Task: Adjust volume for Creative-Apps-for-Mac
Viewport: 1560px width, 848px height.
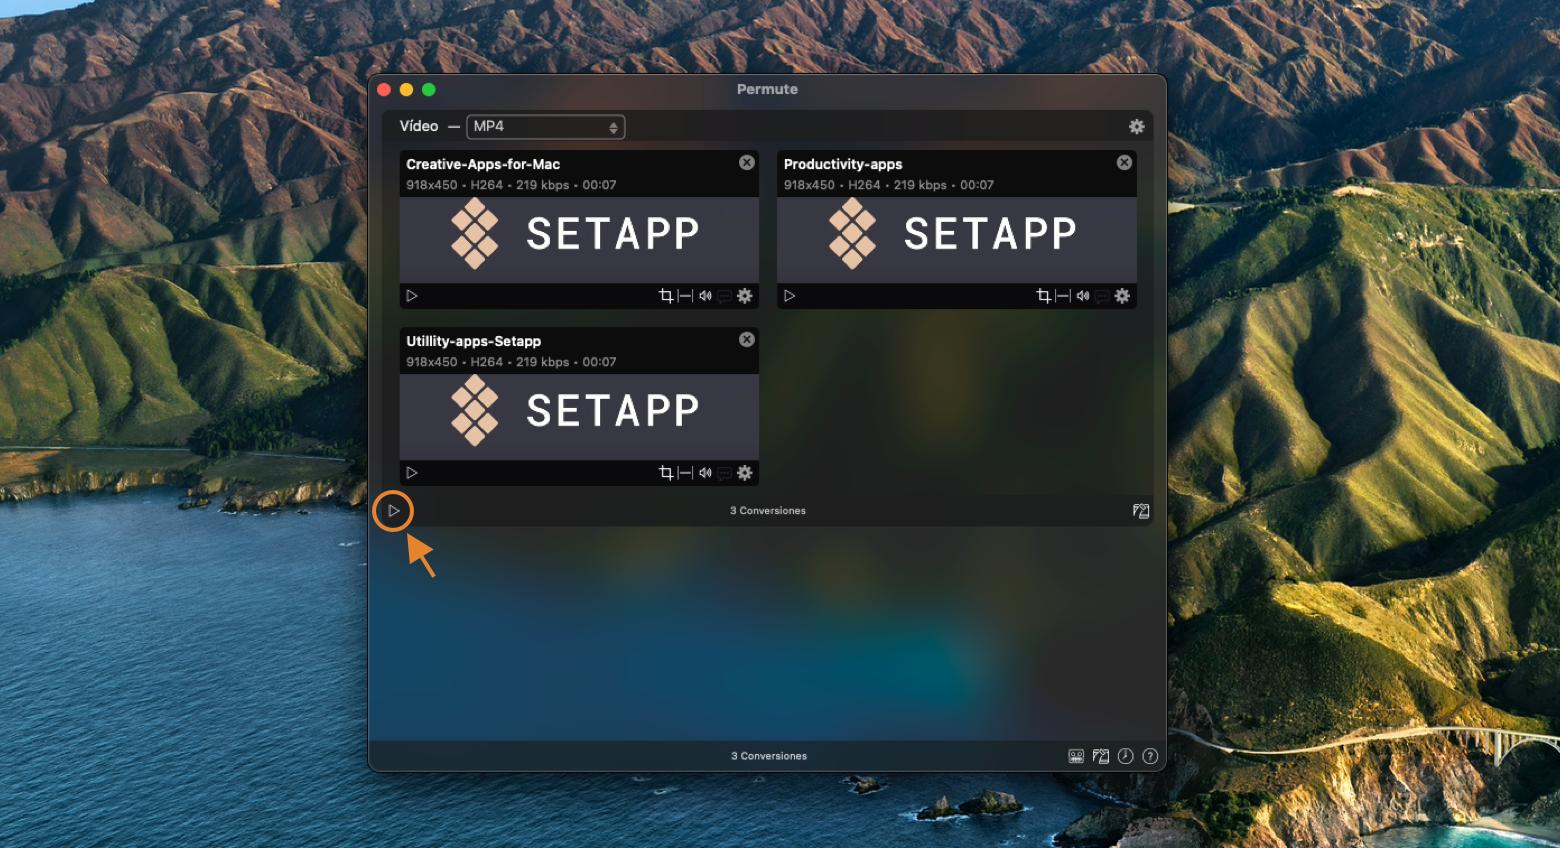Action: 706,296
